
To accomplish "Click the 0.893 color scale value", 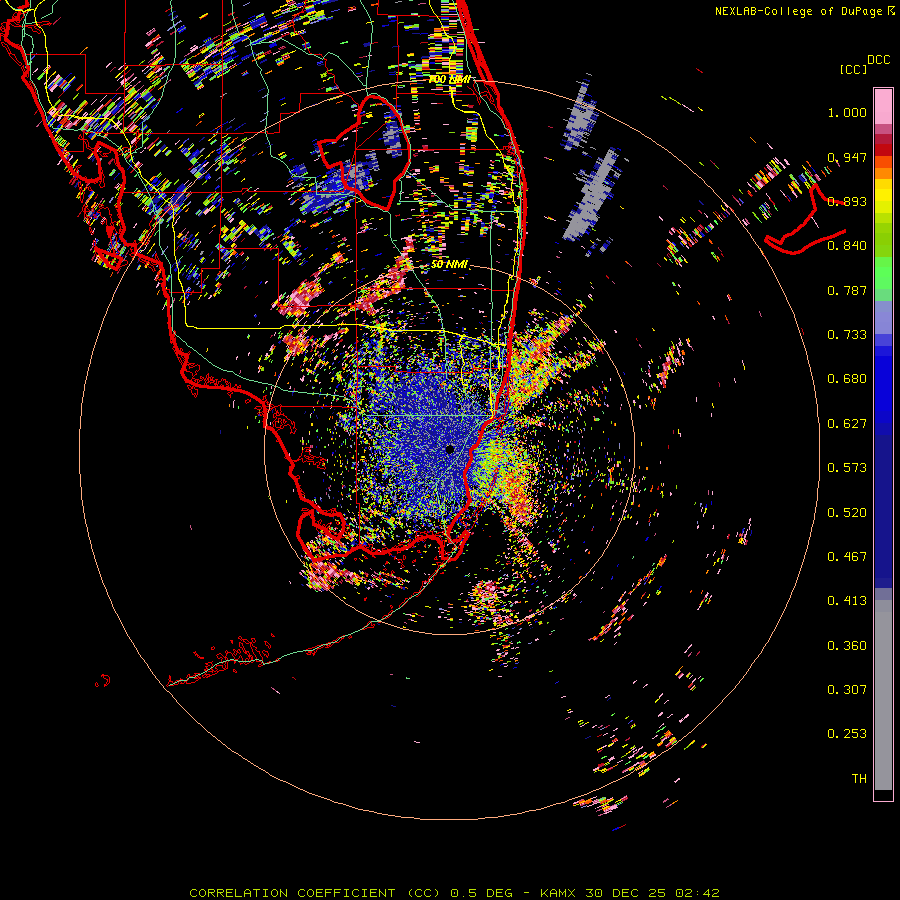I will point(847,201).
